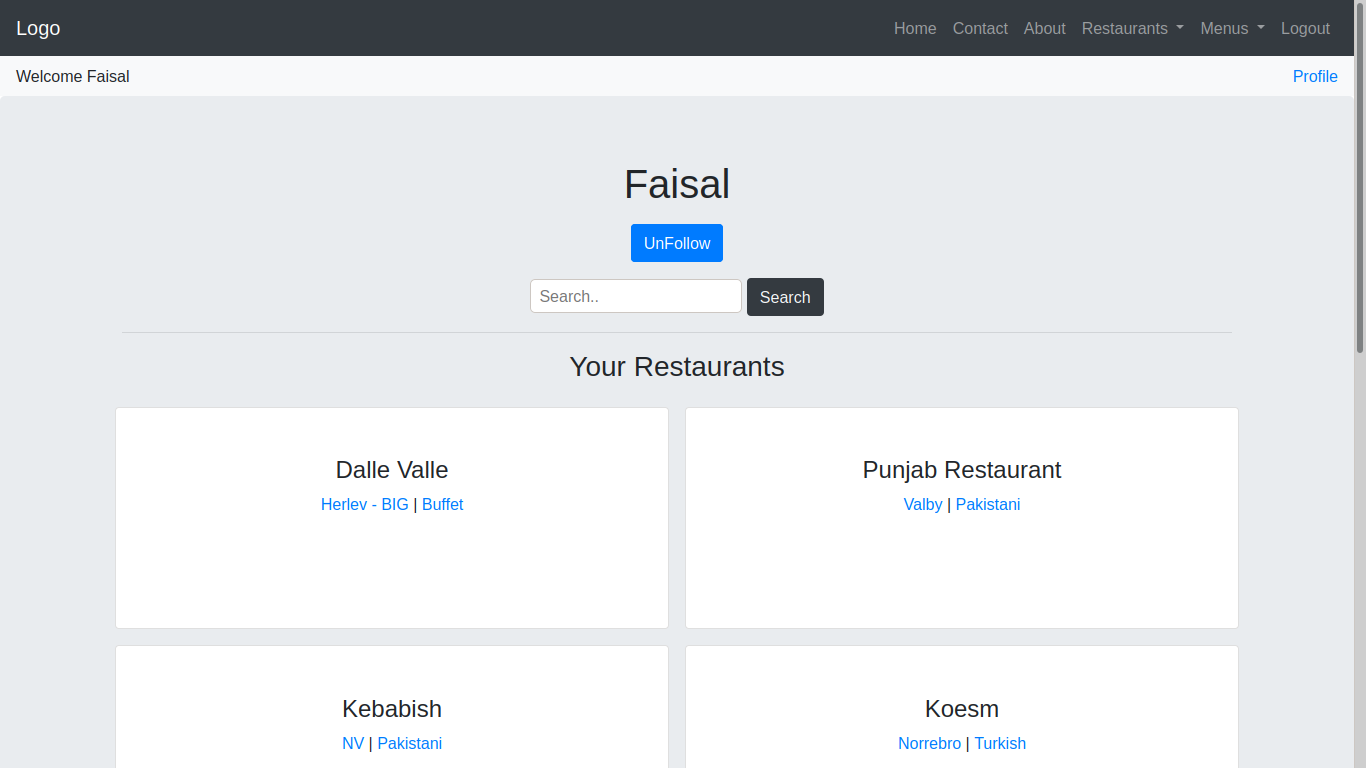Image resolution: width=1366 pixels, height=768 pixels.
Task: Open the Profile link
Action: (1315, 76)
